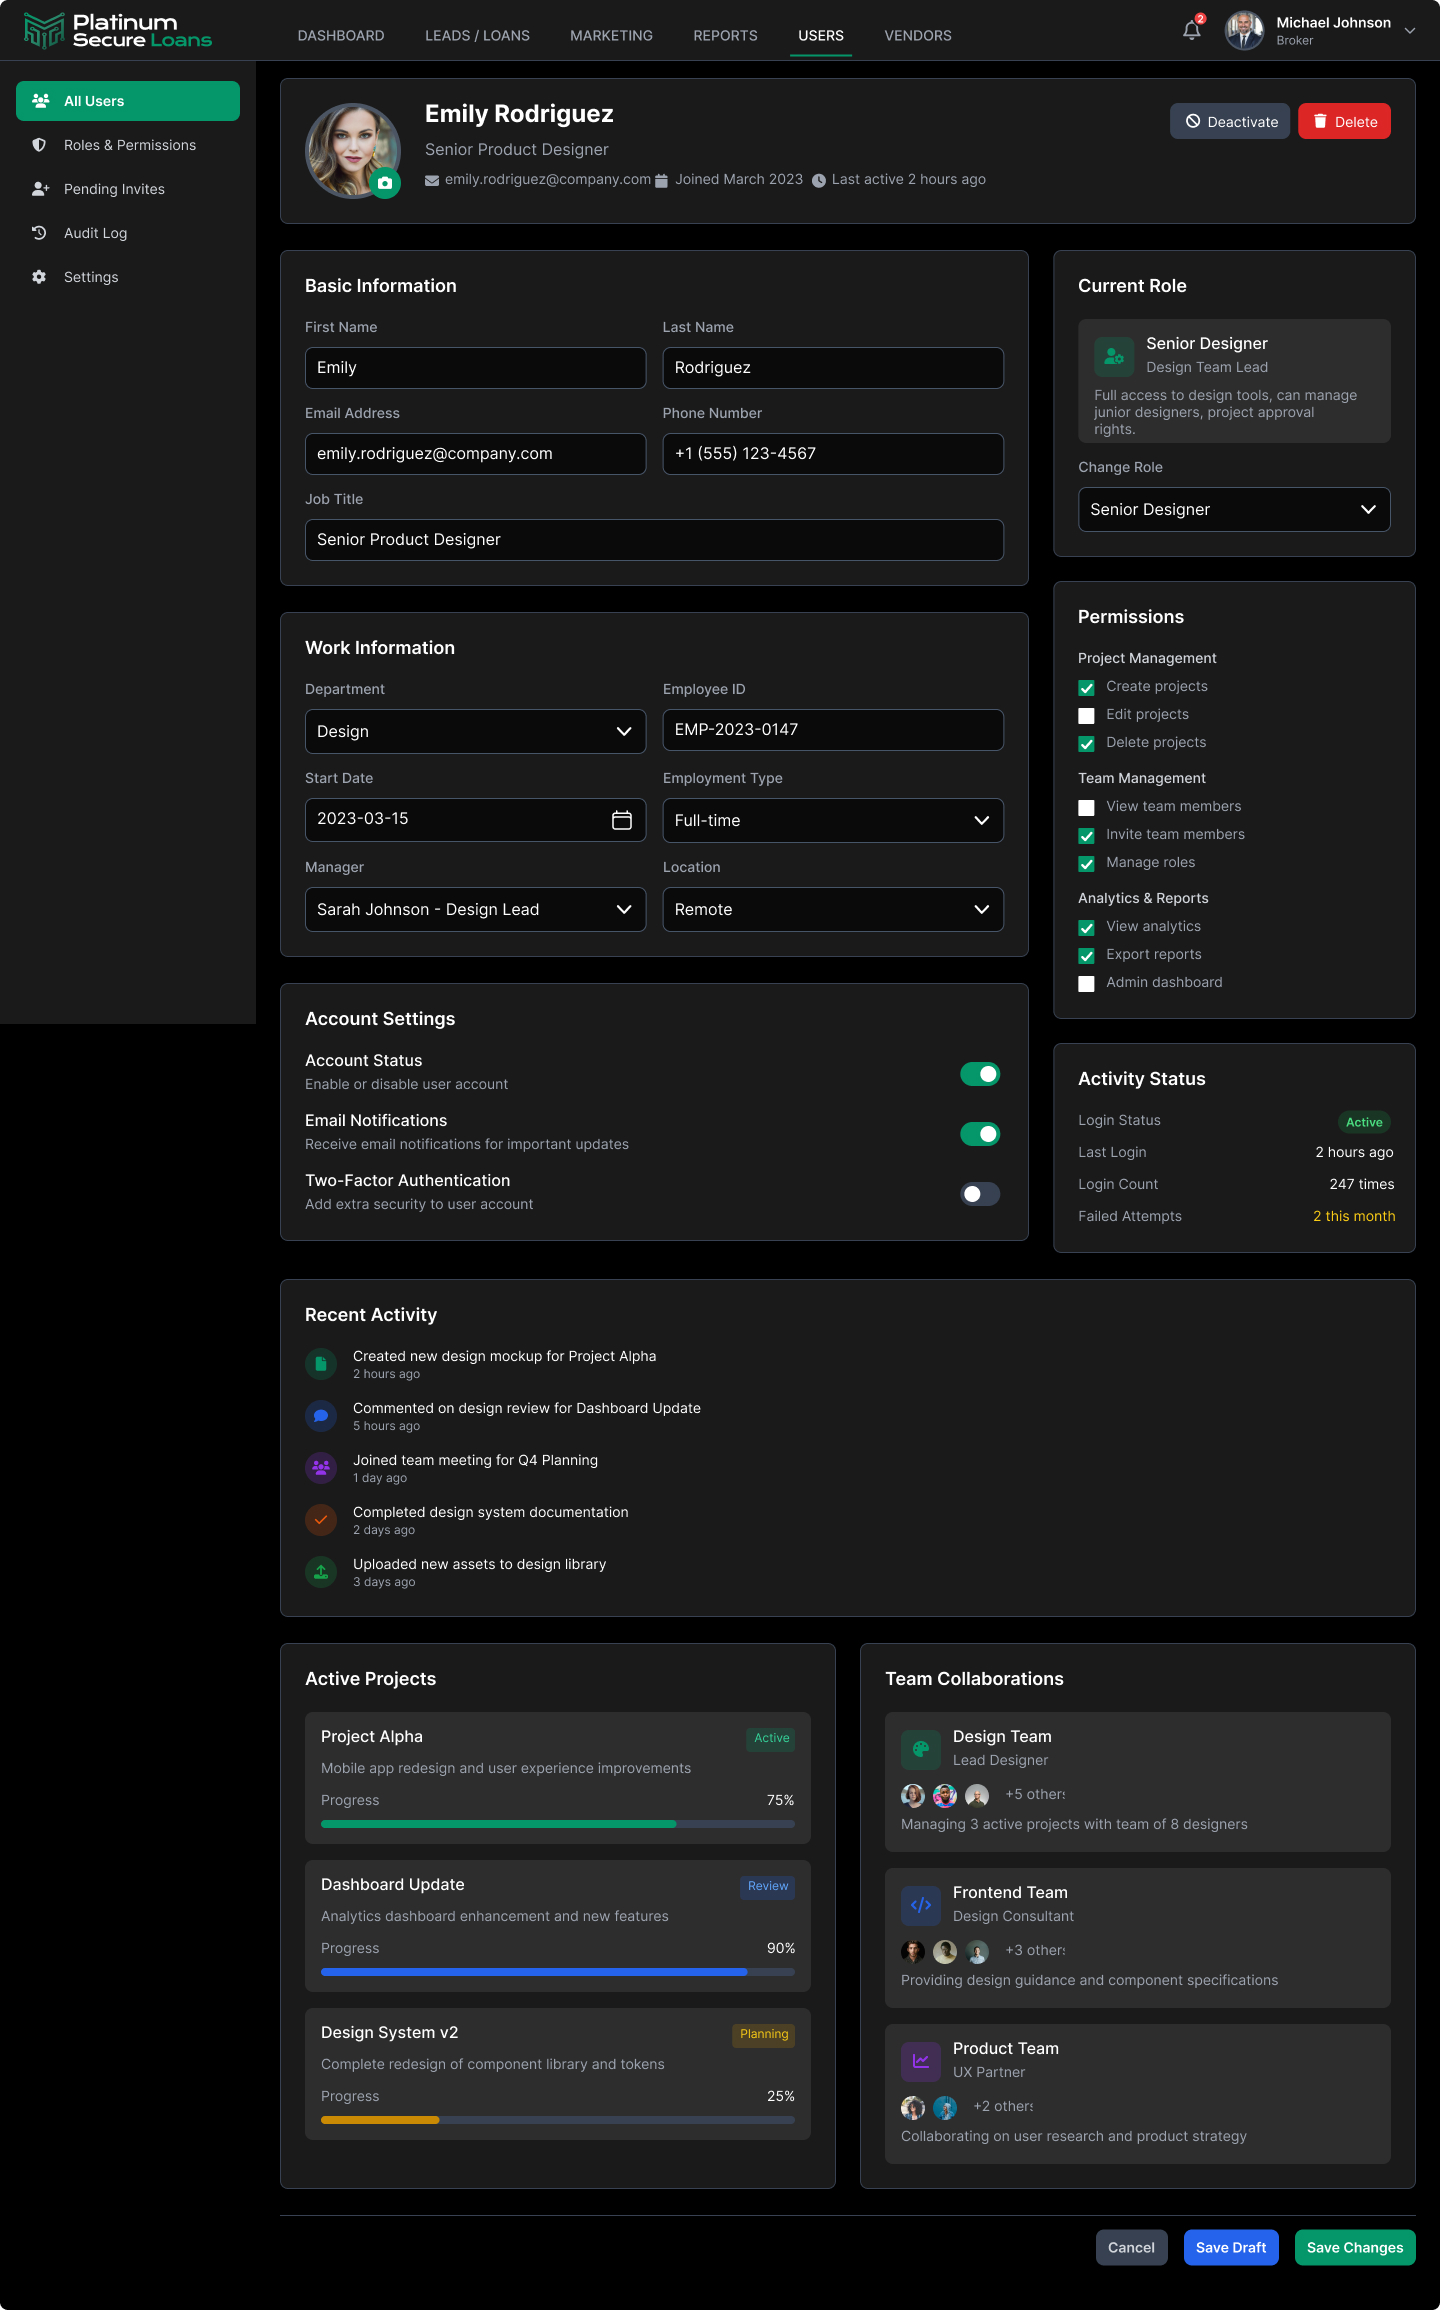Open the Start Date calendar picker icon
The width and height of the screenshot is (1440, 2310).
coord(622,820)
